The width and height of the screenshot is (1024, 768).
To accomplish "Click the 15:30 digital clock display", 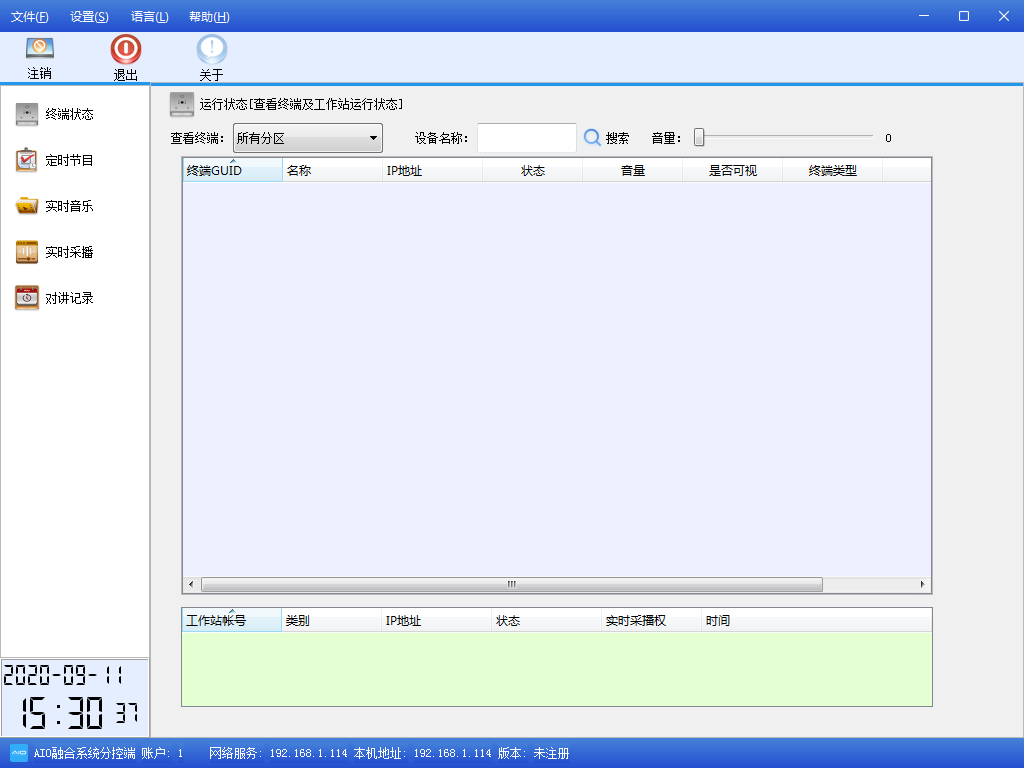I will point(62,712).
